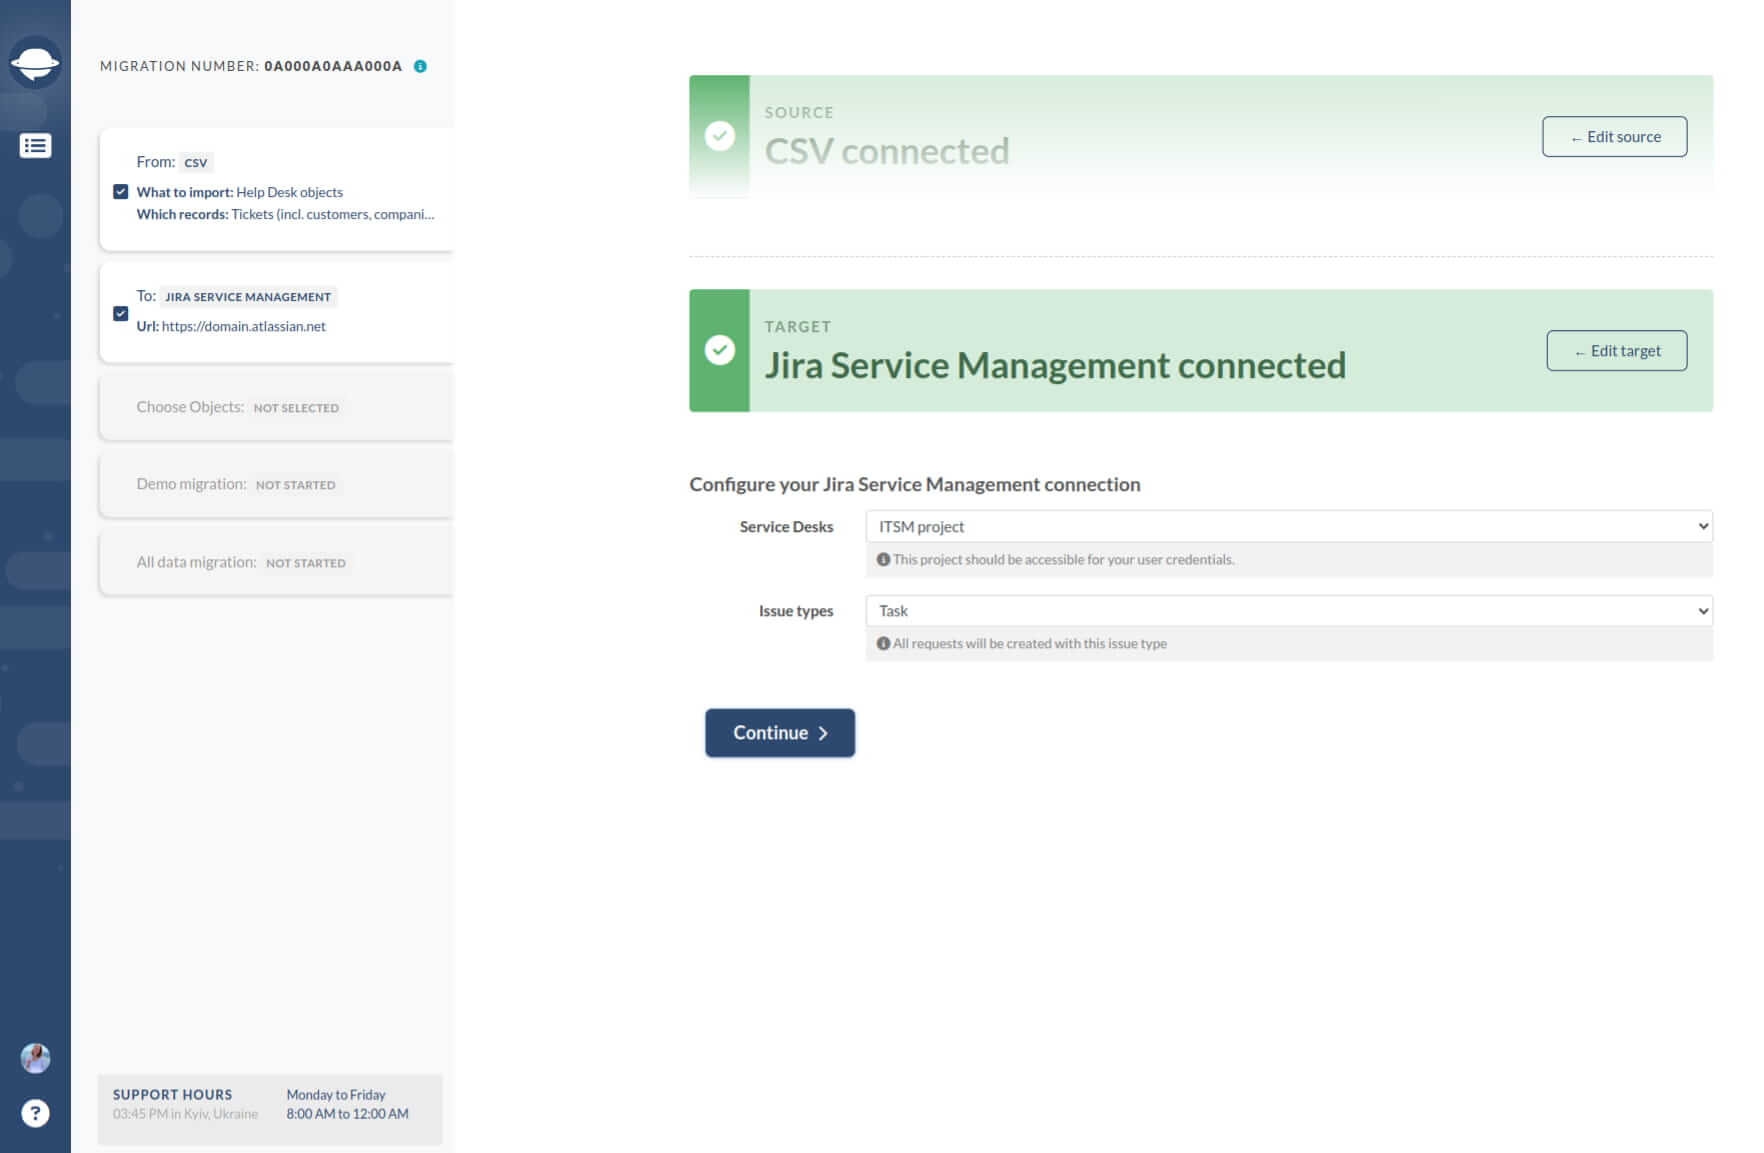The image size is (1764, 1153).
Task: Open the Issue types dropdown
Action: click(1289, 610)
